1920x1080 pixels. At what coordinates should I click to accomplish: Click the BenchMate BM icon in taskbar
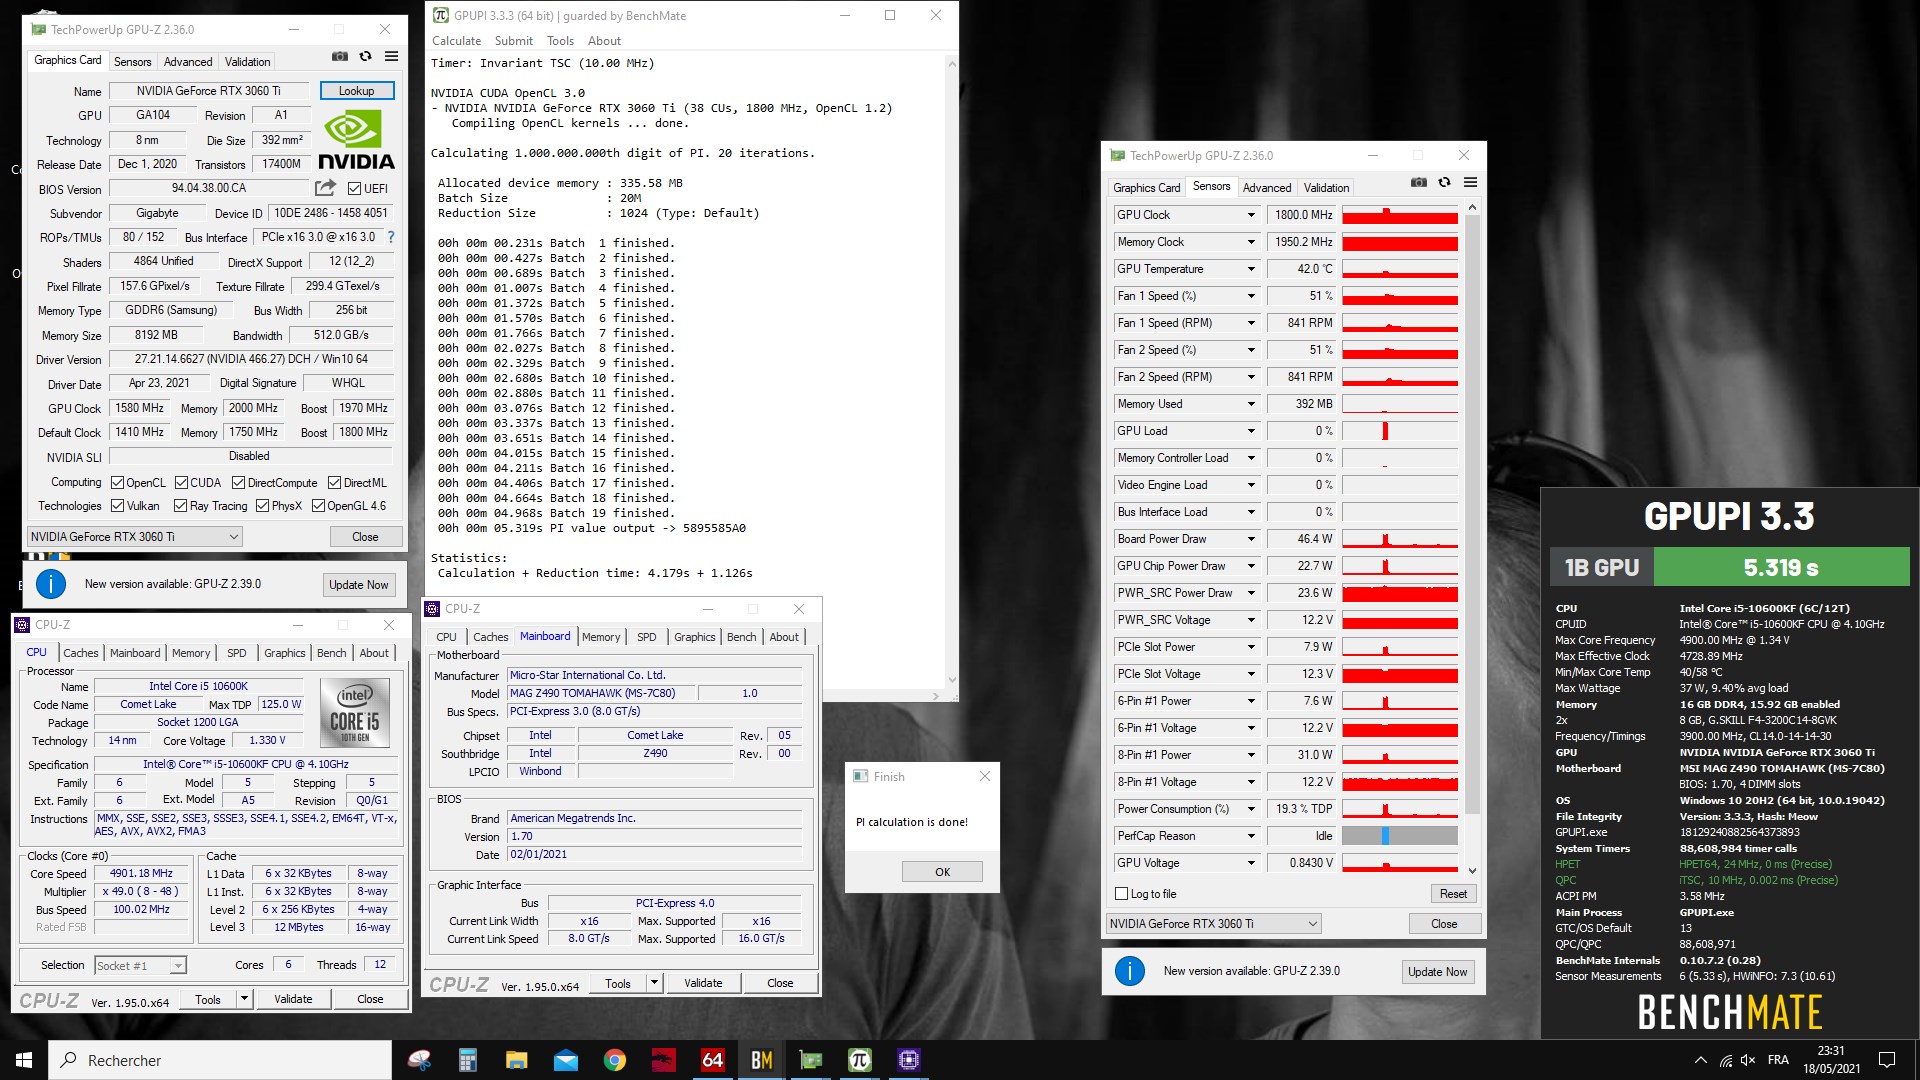762,1060
